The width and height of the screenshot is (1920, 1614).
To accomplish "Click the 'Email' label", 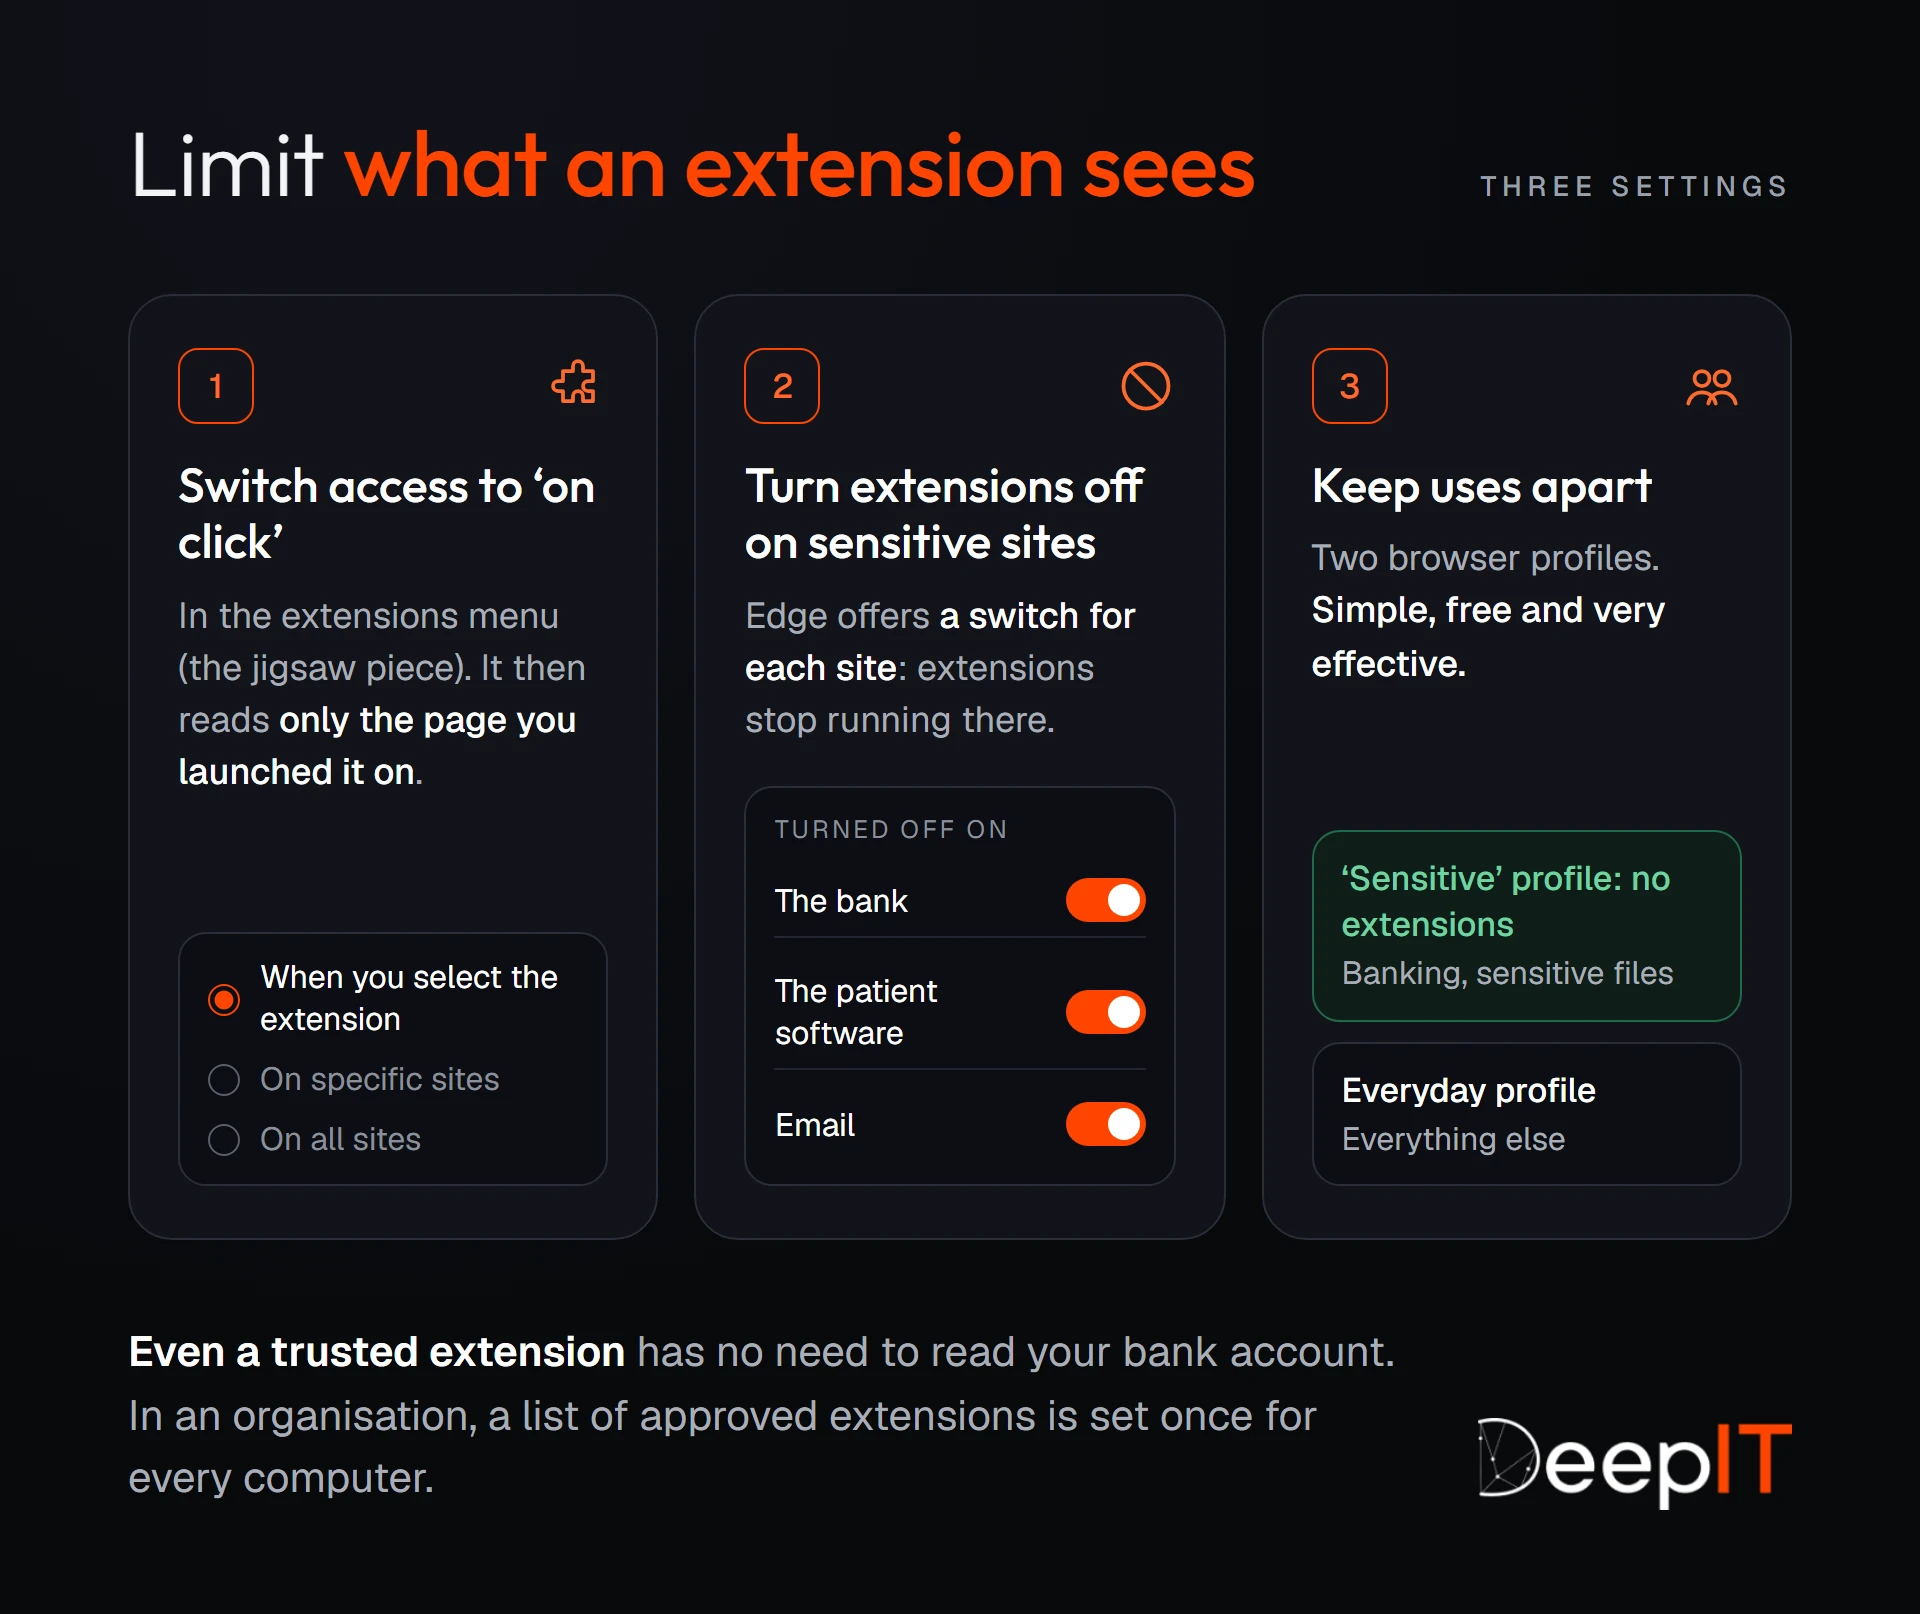I will pos(815,1125).
